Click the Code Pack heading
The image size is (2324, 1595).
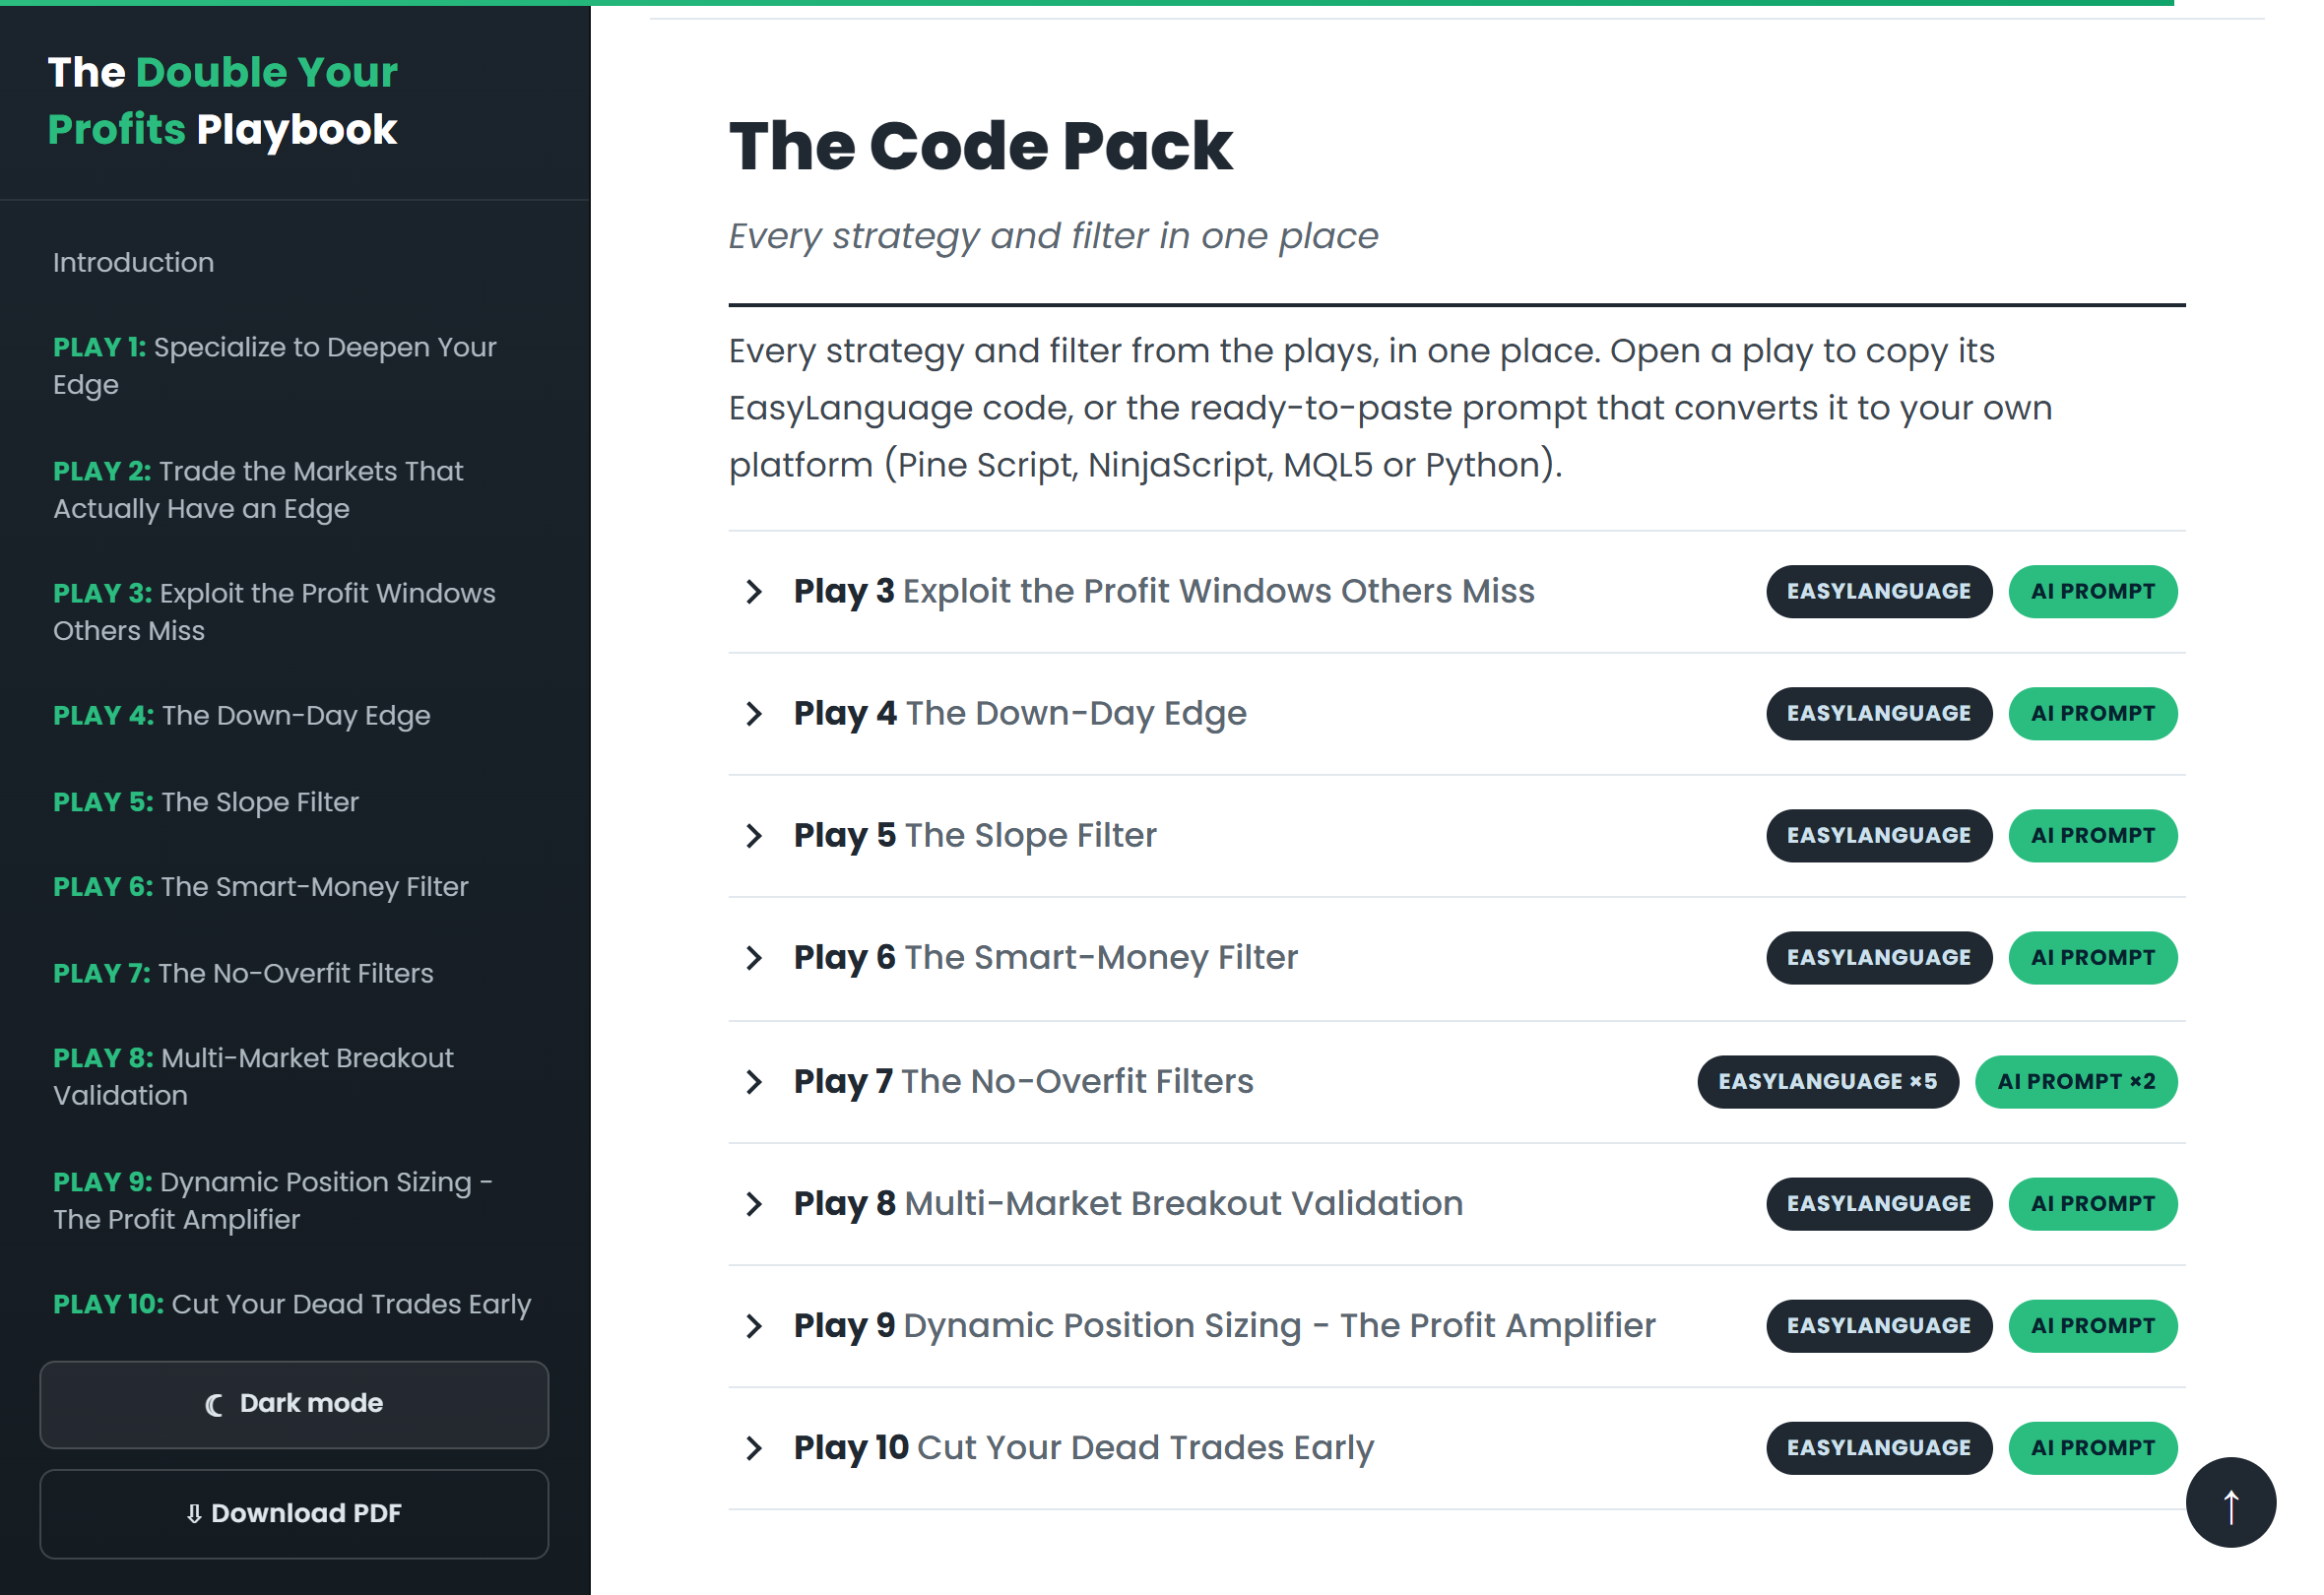(980, 146)
